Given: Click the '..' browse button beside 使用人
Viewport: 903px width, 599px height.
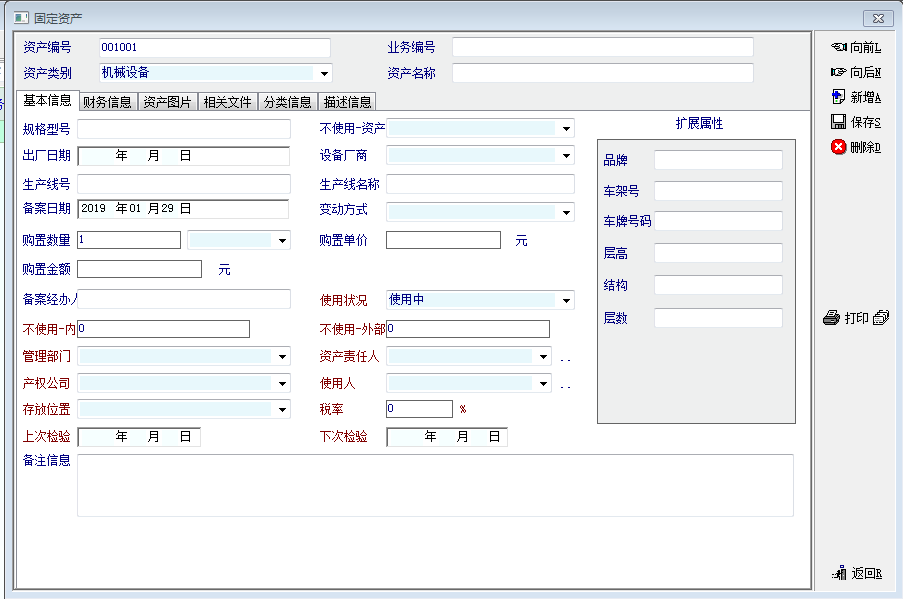Looking at the screenshot, I should coord(565,384).
